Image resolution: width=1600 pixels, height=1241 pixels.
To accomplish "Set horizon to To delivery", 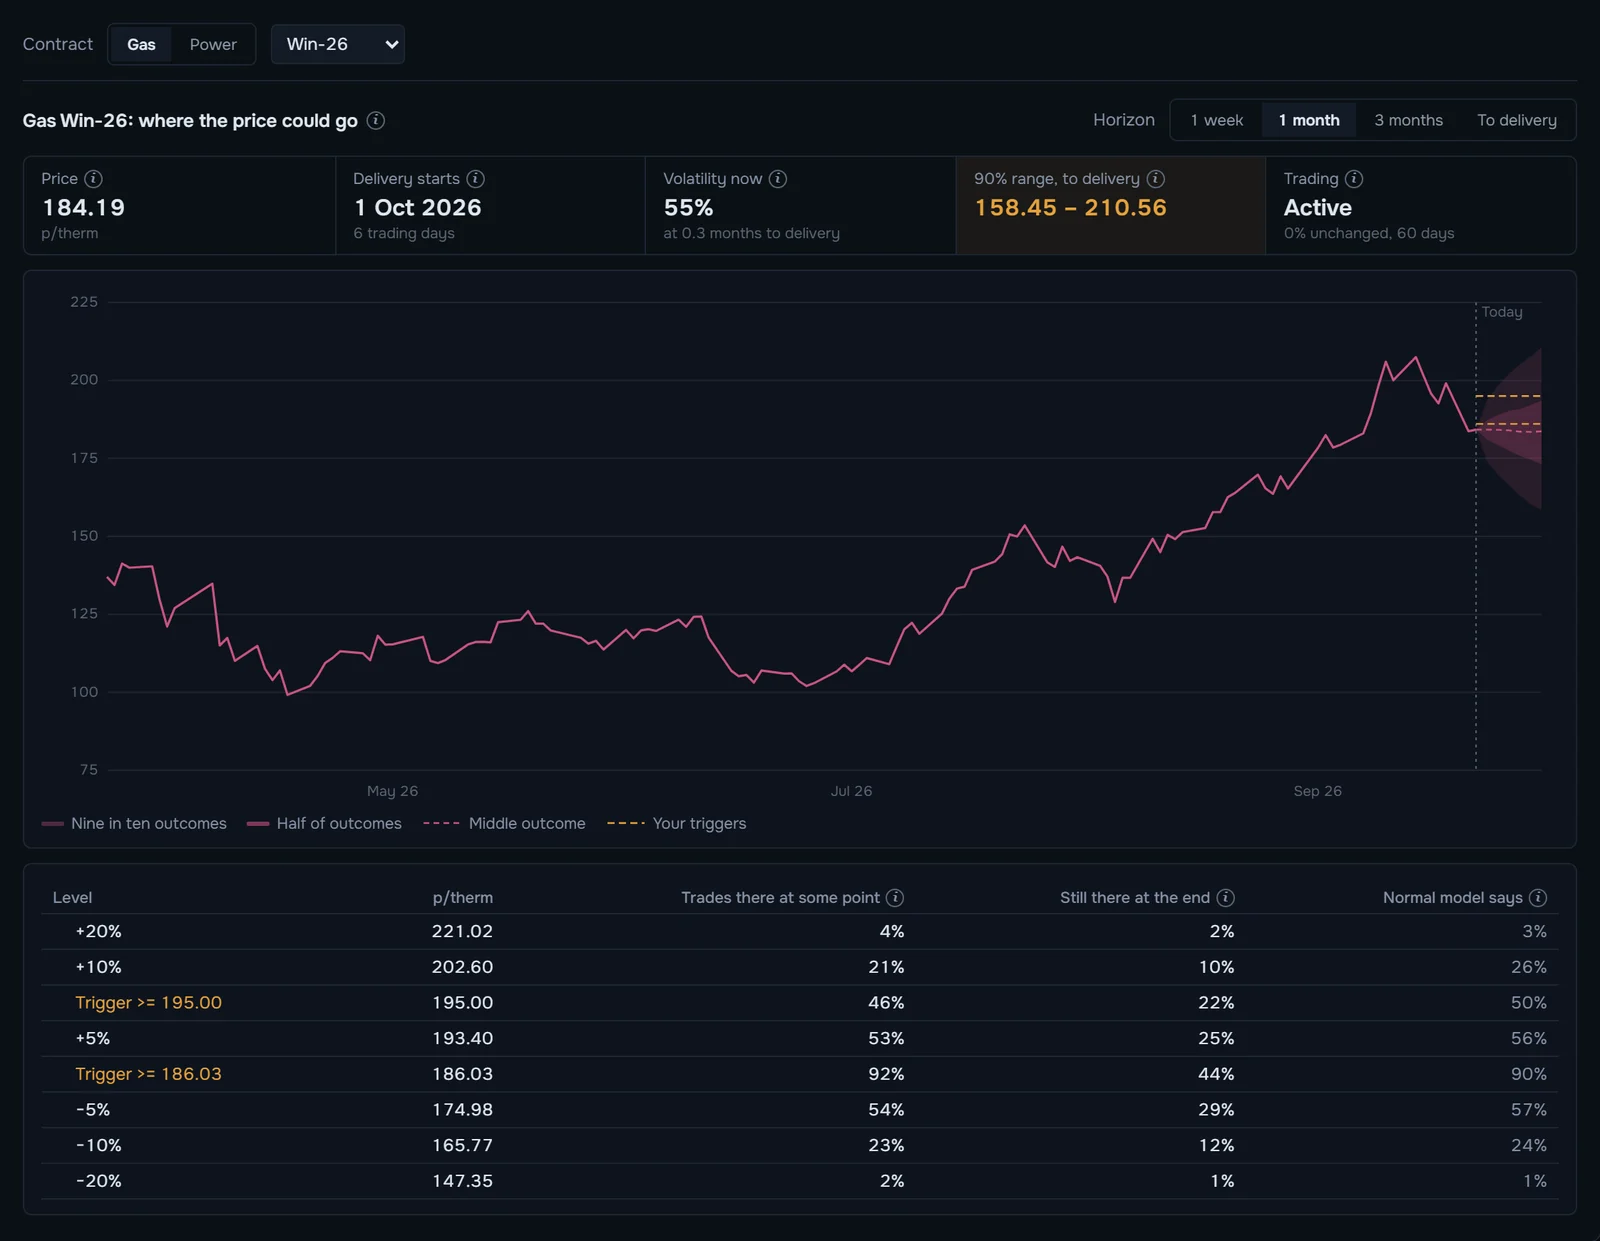I will click(1517, 121).
